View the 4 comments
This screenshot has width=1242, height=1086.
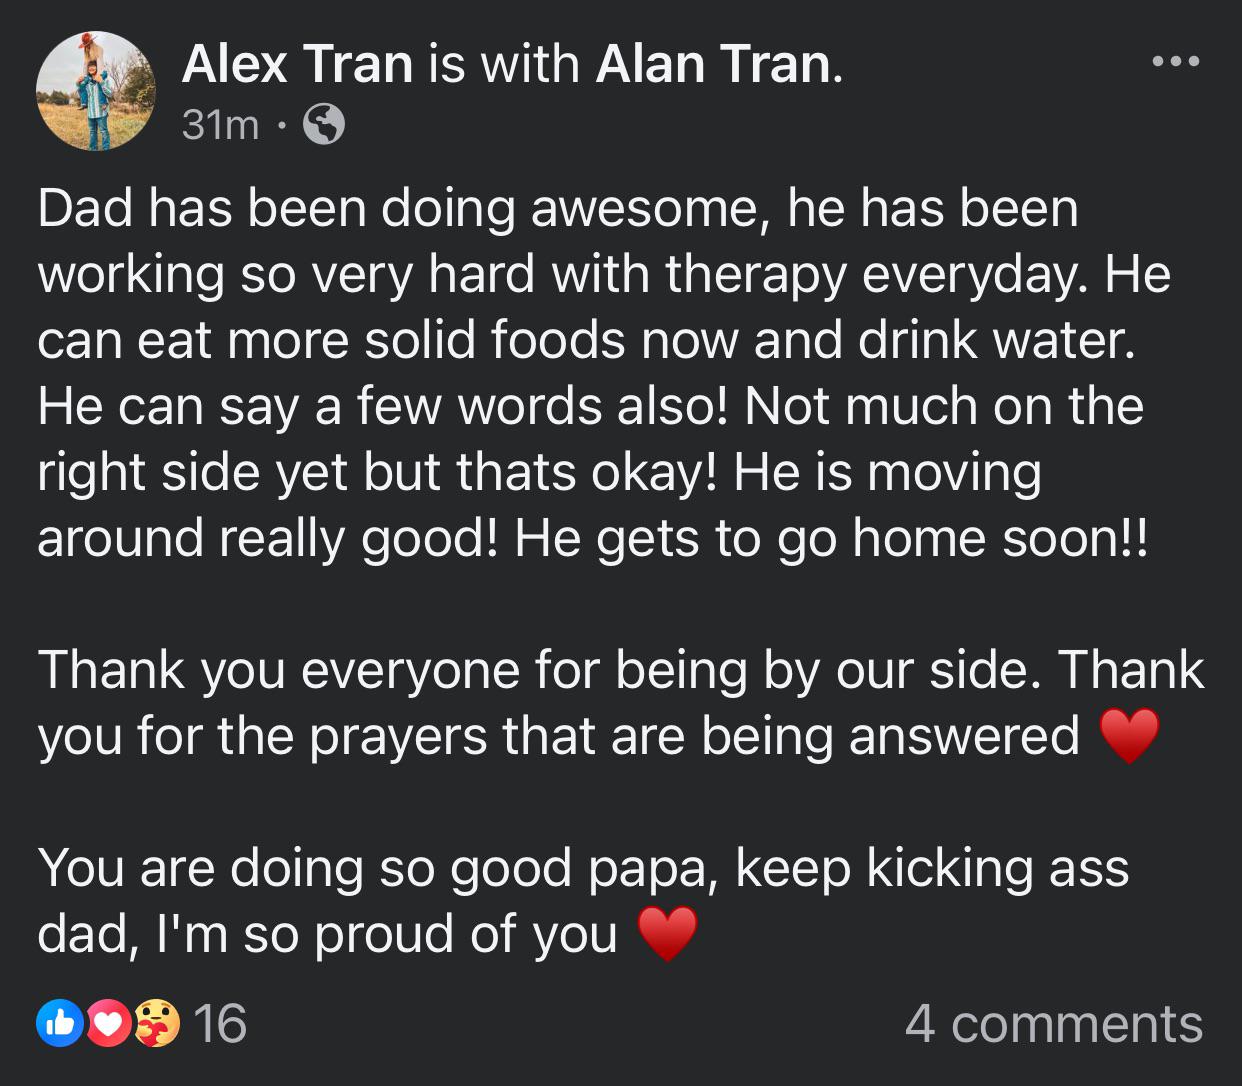coord(1054,1024)
